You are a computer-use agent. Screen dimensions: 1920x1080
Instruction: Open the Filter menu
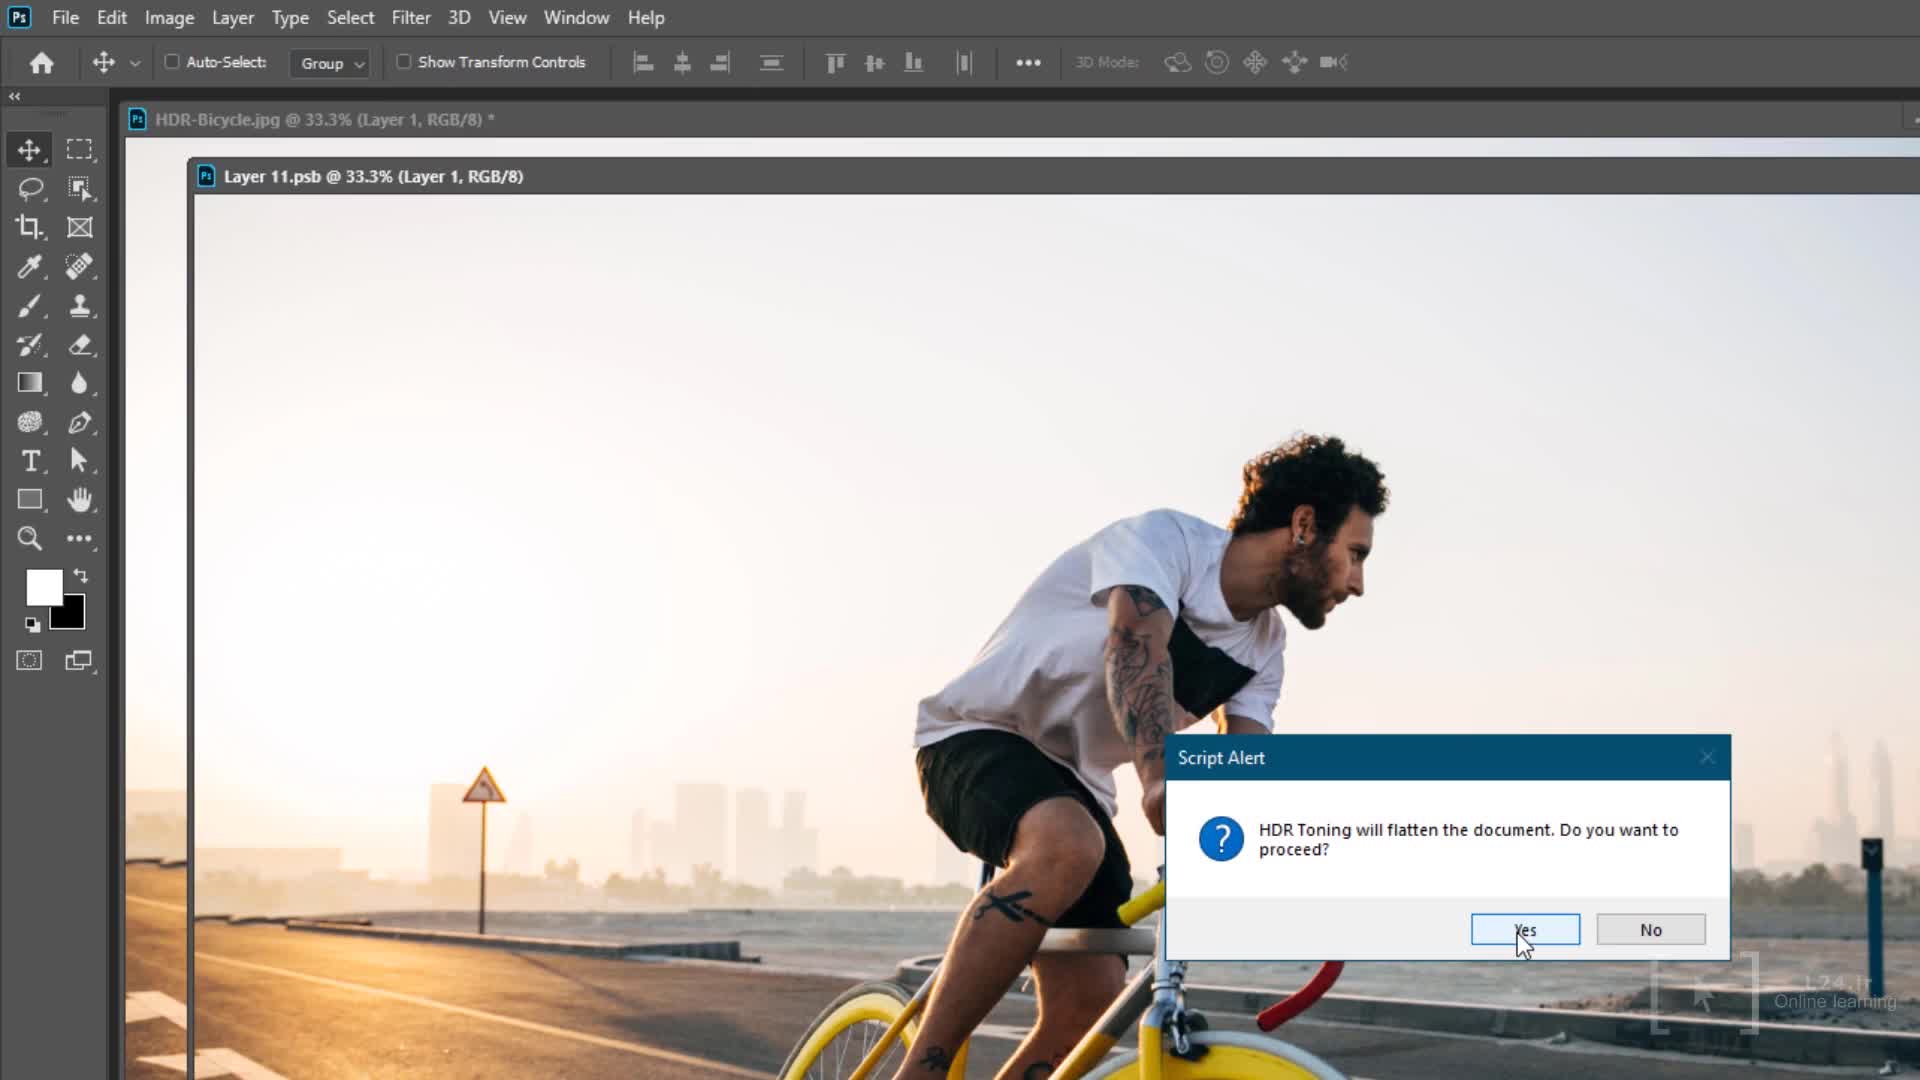410,18
